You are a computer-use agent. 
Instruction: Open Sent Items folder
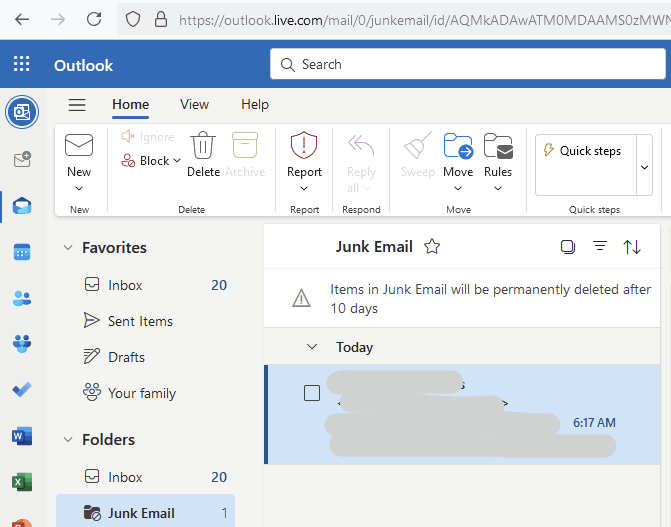[x=145, y=321]
